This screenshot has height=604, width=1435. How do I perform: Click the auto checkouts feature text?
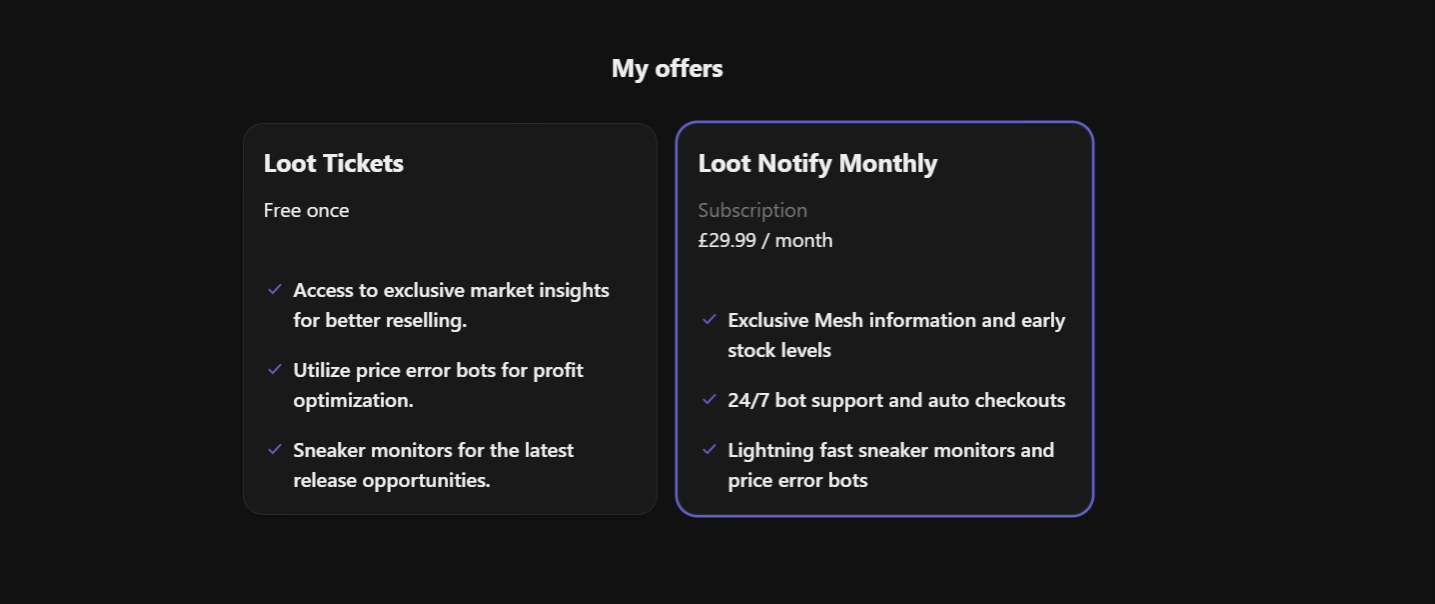[x=896, y=399]
